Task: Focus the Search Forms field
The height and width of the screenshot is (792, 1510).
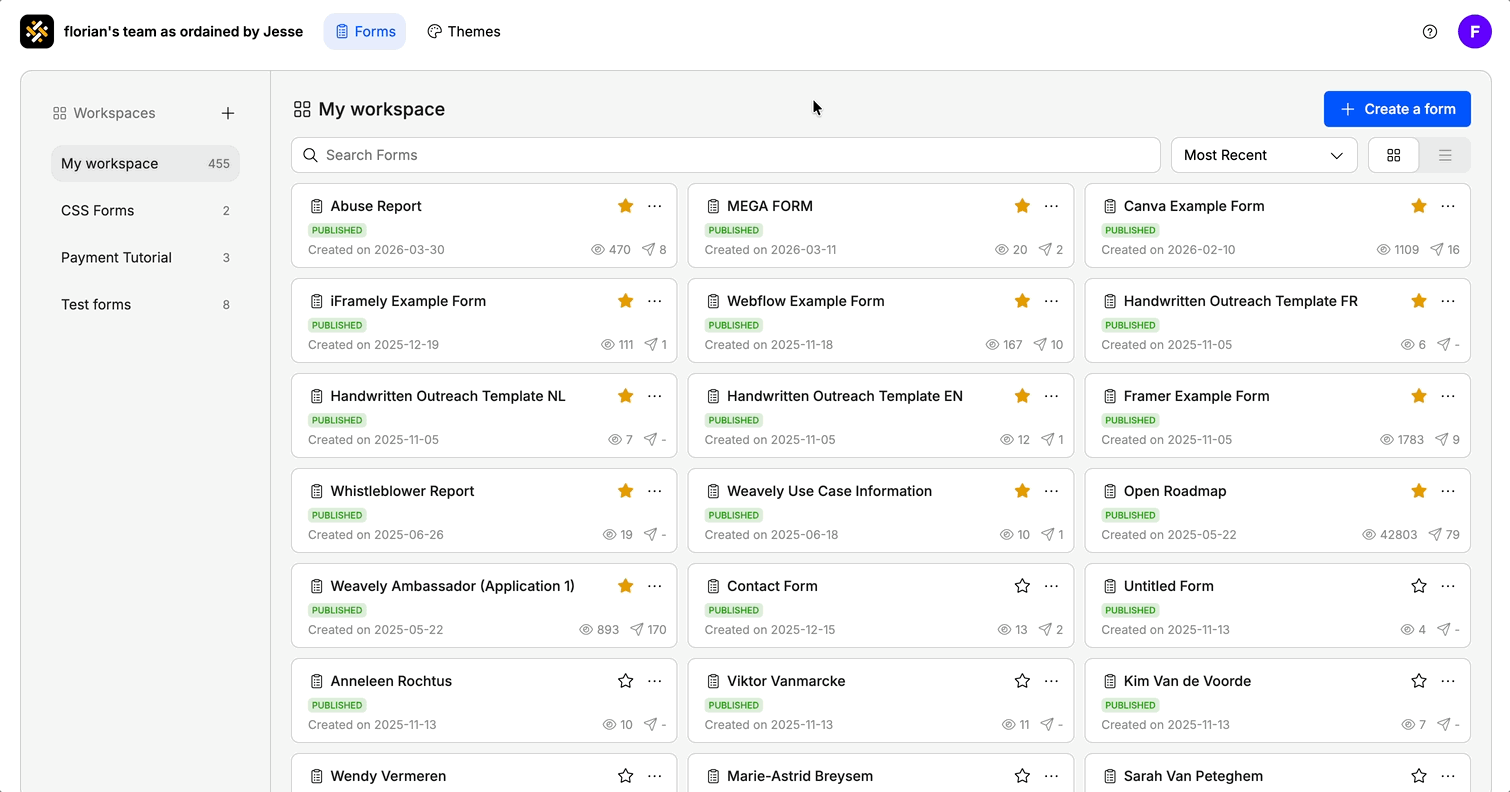Action: click(726, 155)
